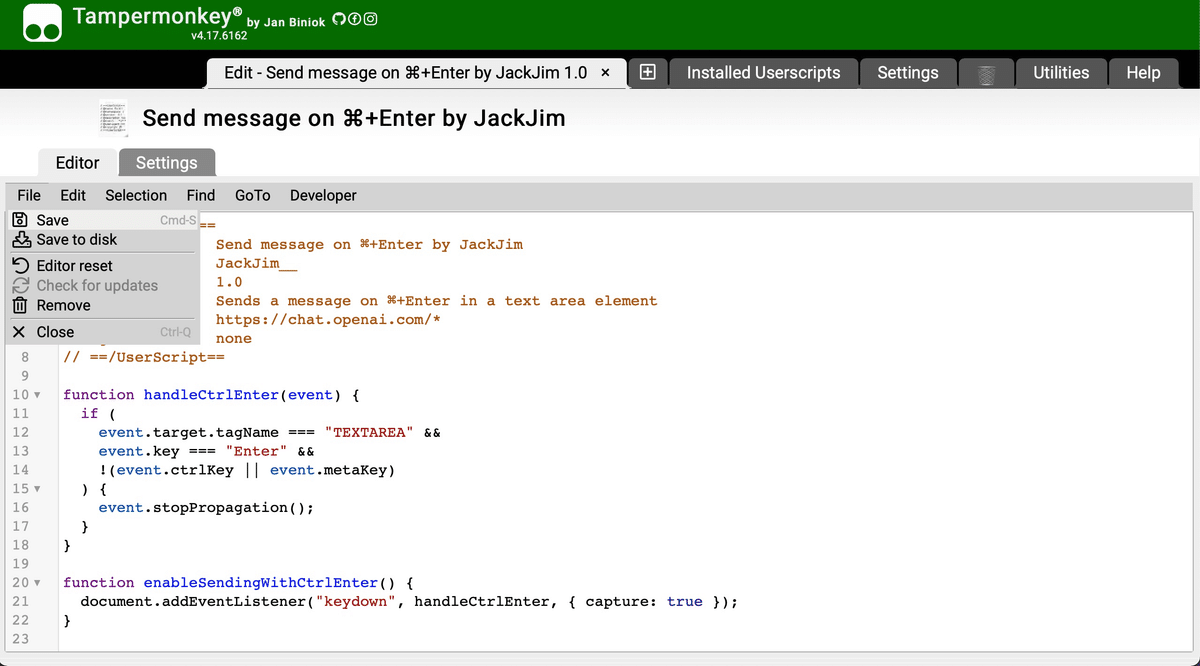Open the Find menu
Image resolution: width=1200 pixels, height=666 pixels.
(x=201, y=195)
